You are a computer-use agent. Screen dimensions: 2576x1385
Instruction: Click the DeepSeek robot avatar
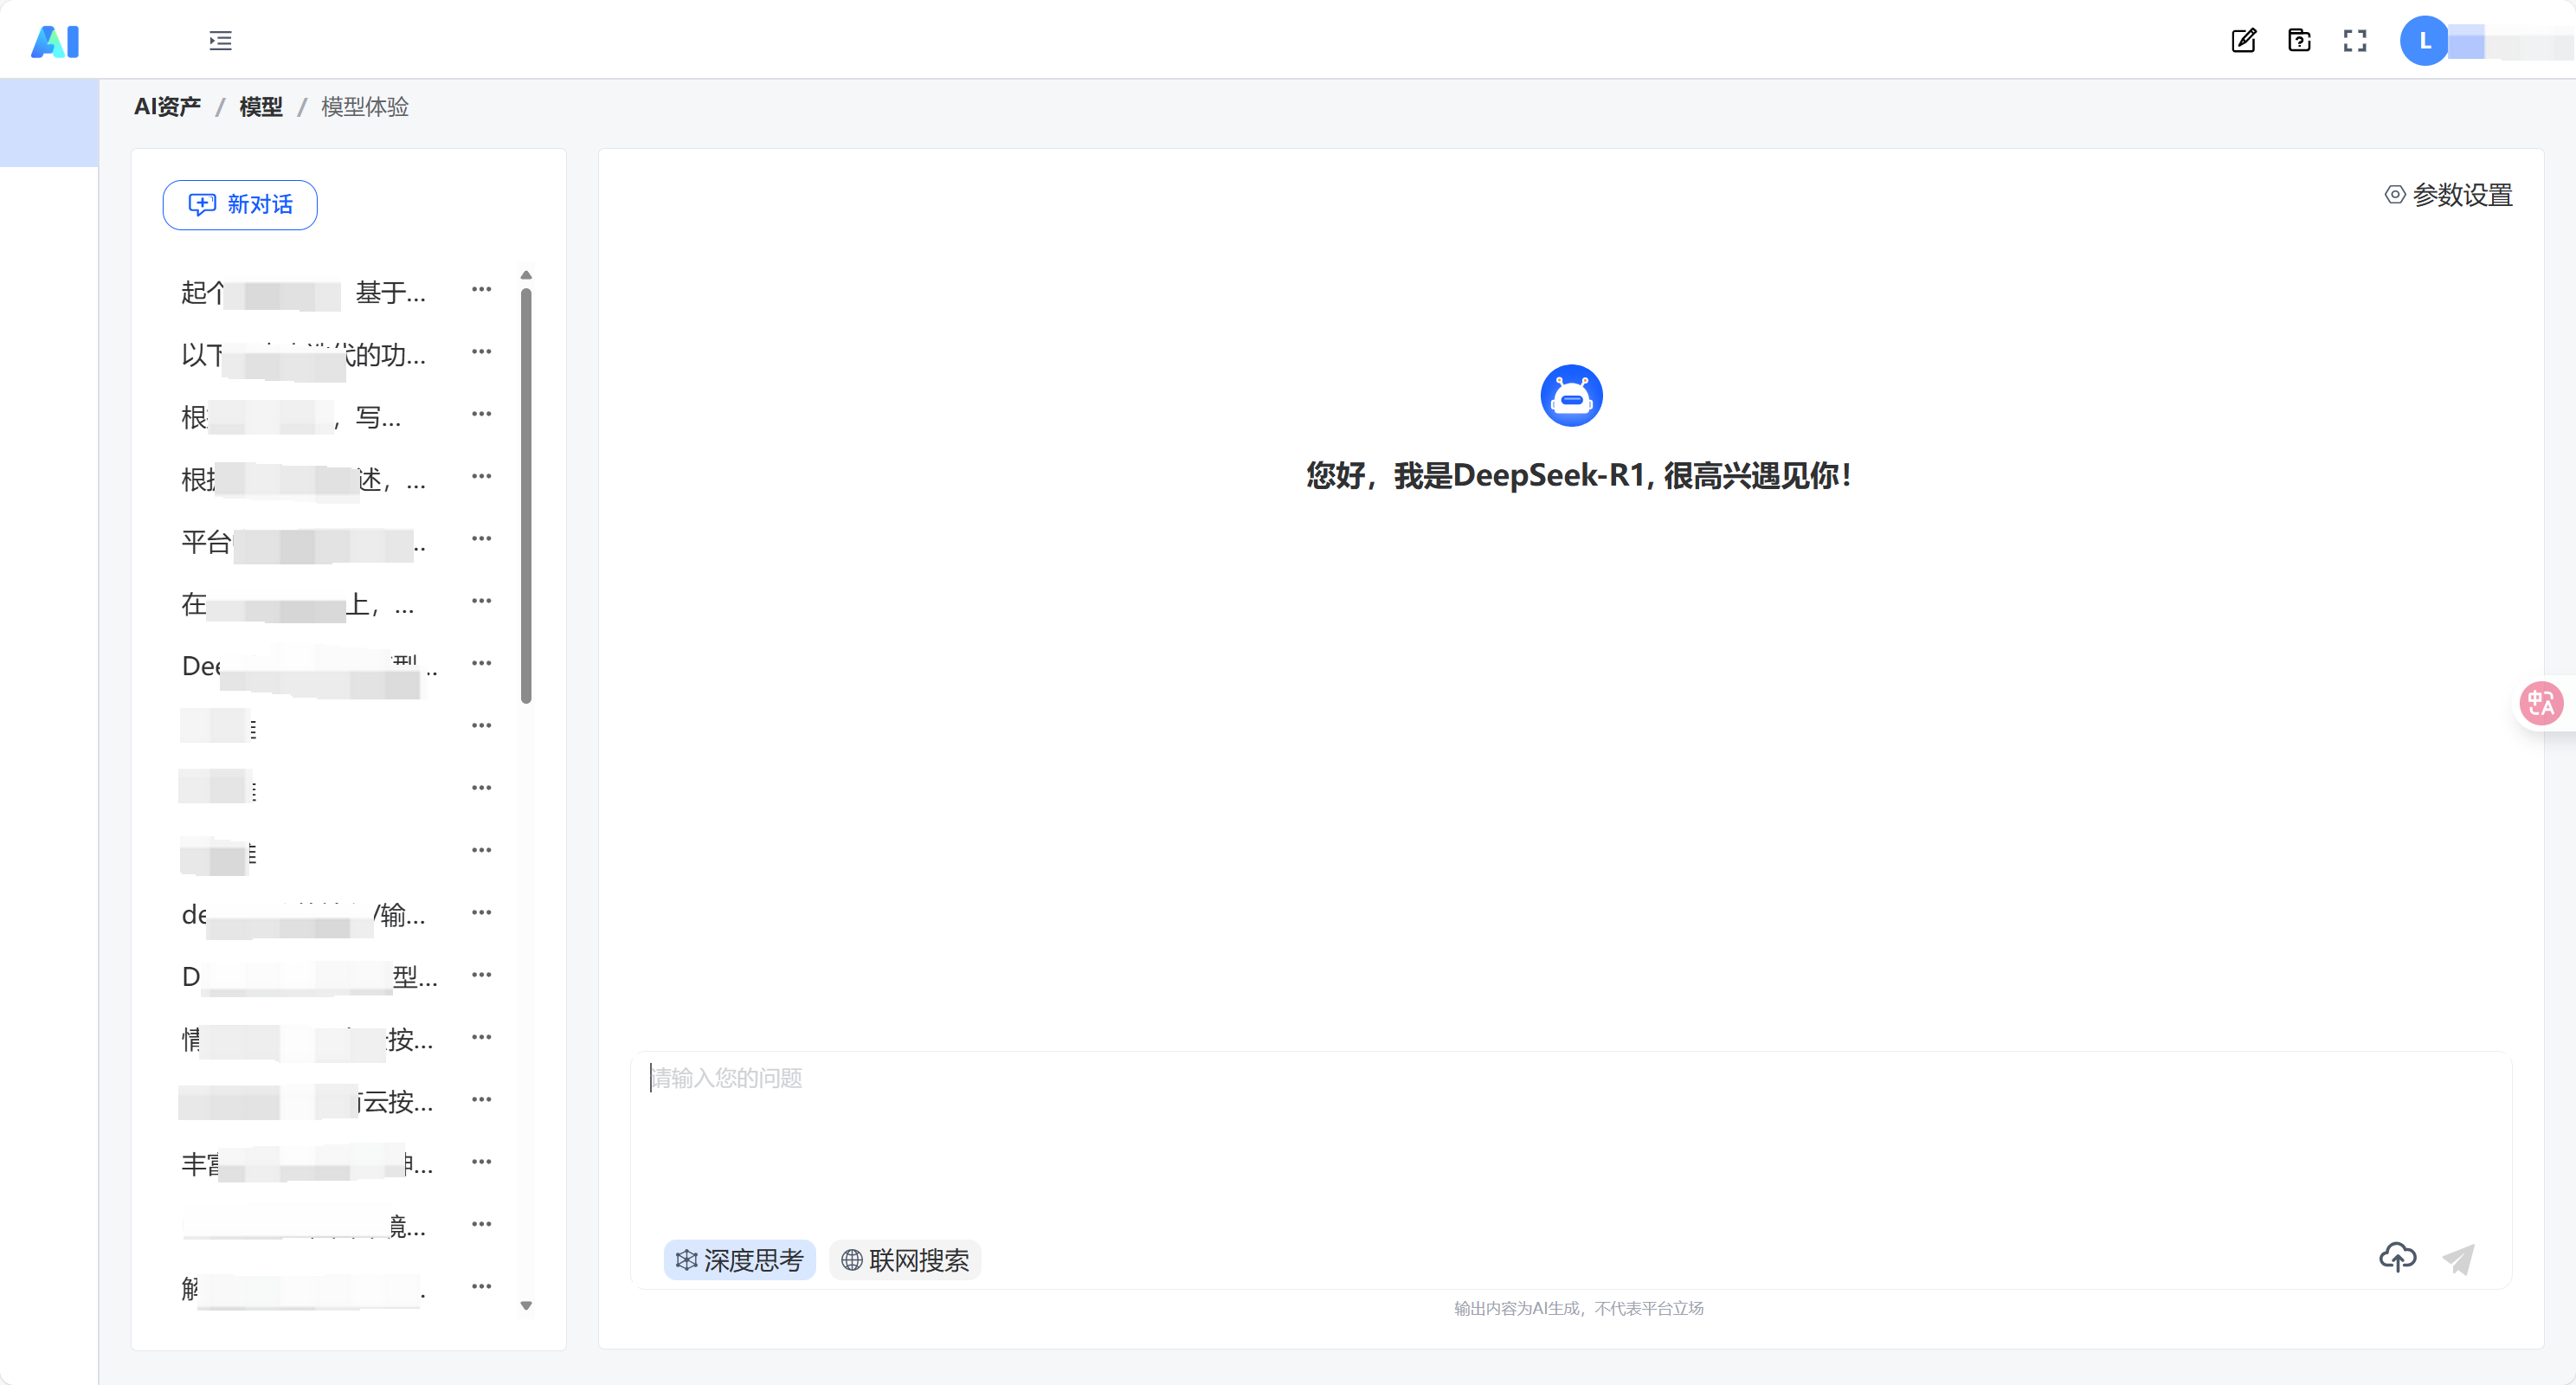point(1571,396)
